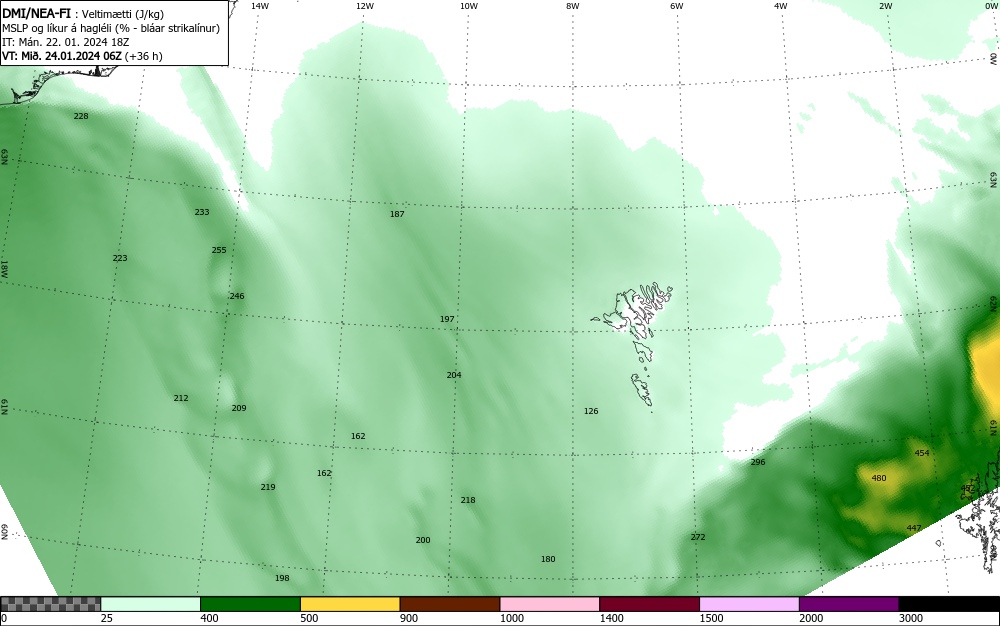Click the map value 197
This screenshot has height=626, width=1000.
point(447,319)
